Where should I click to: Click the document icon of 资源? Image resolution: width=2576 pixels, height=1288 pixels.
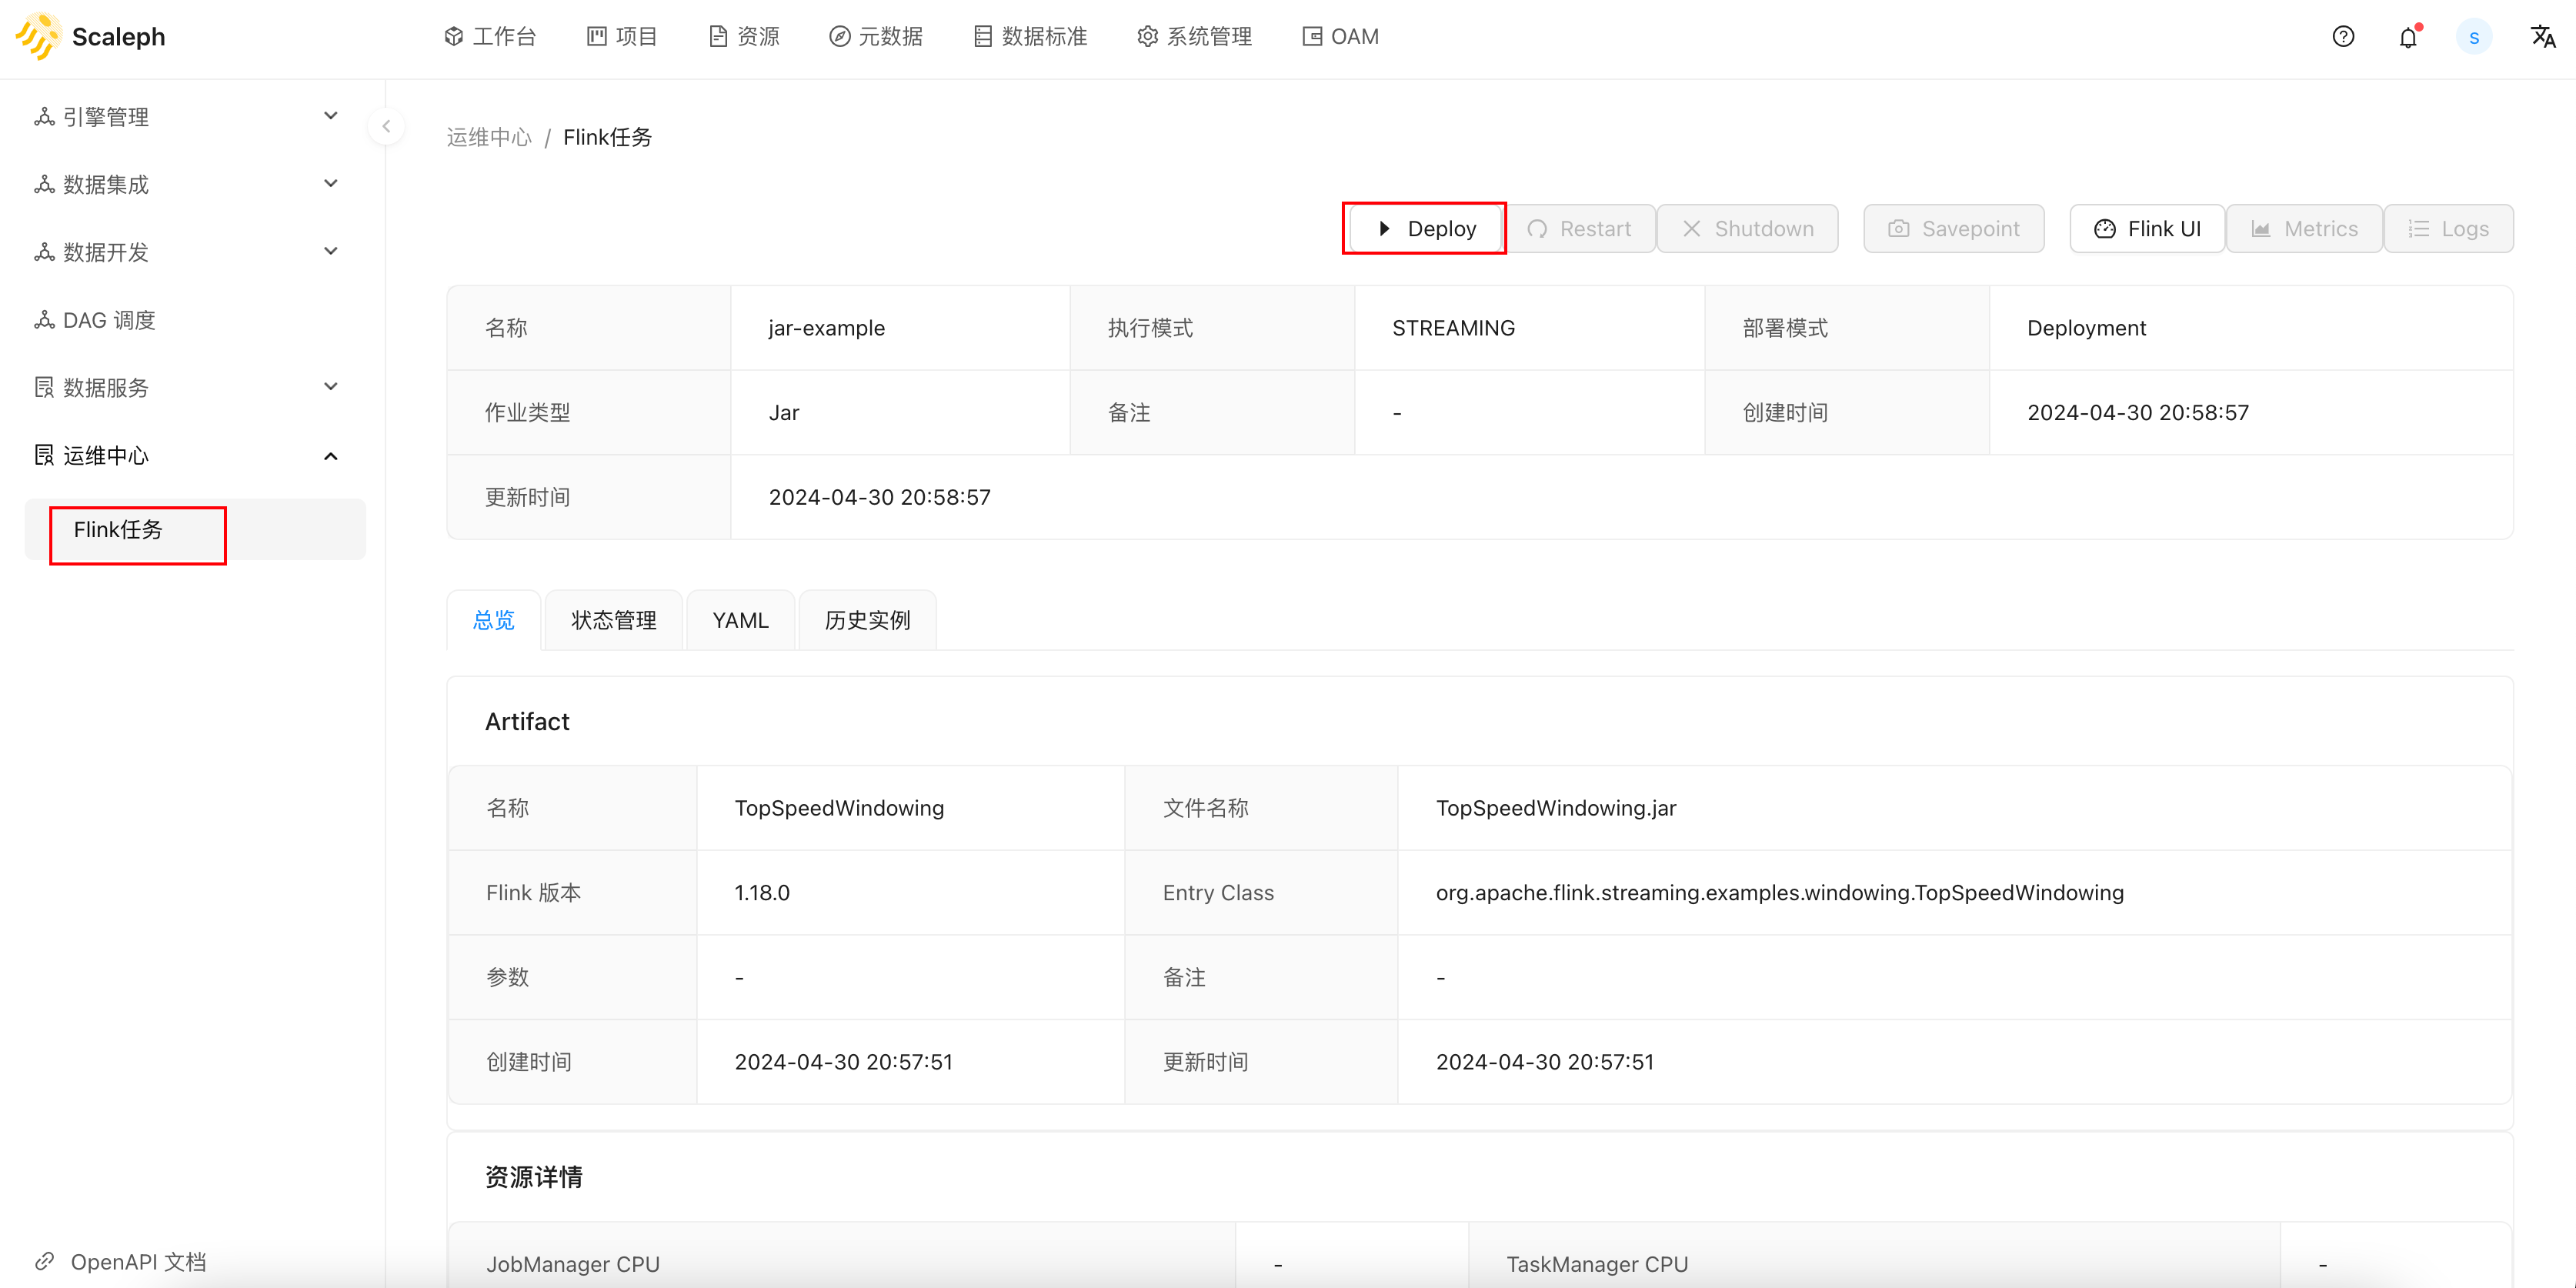(x=718, y=37)
